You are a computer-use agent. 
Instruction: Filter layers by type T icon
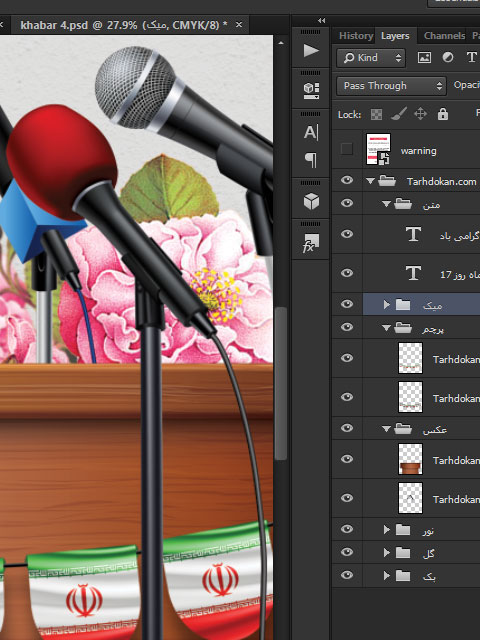(471, 57)
